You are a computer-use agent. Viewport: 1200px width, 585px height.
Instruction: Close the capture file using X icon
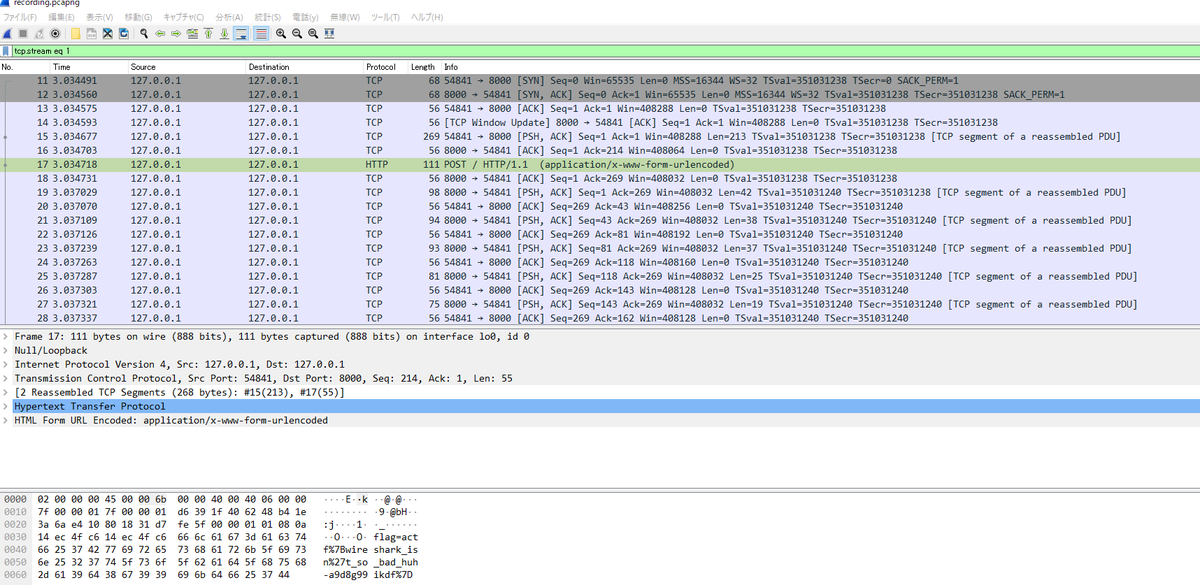[x=107, y=34]
